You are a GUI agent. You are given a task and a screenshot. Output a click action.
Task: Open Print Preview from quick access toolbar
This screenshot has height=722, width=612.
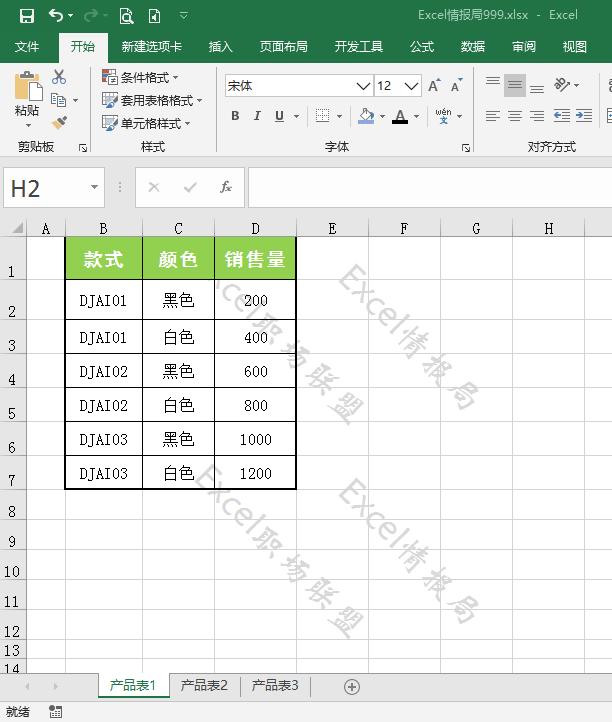126,16
